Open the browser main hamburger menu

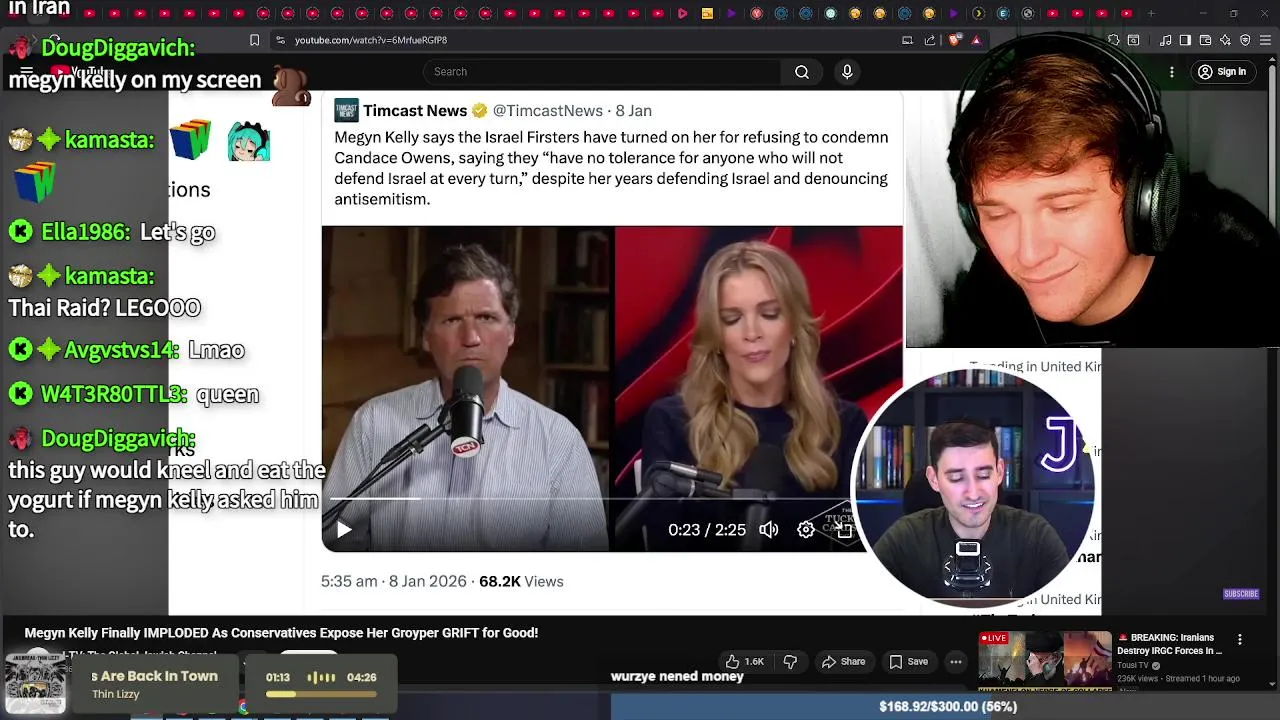[x=1265, y=40]
